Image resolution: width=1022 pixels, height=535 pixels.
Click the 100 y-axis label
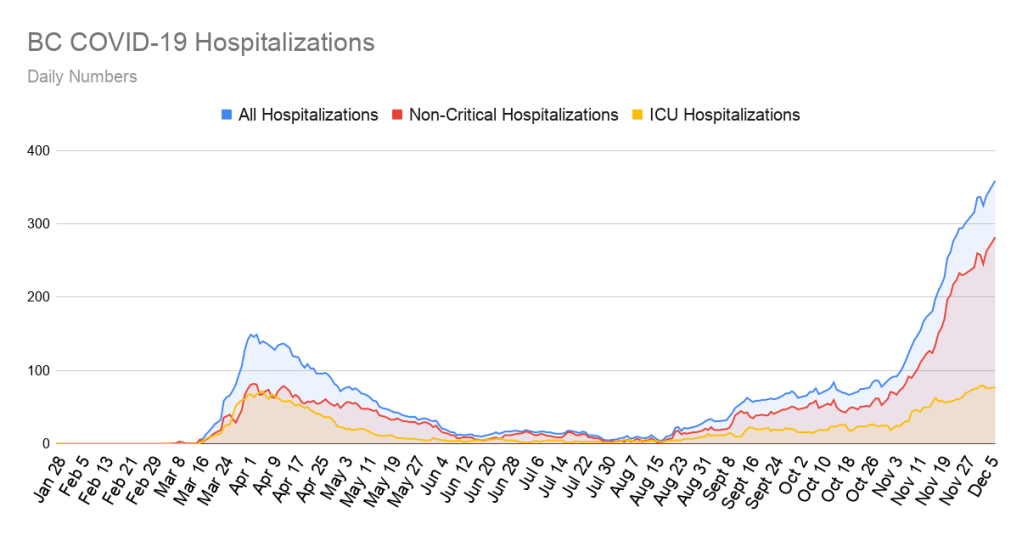click(39, 371)
